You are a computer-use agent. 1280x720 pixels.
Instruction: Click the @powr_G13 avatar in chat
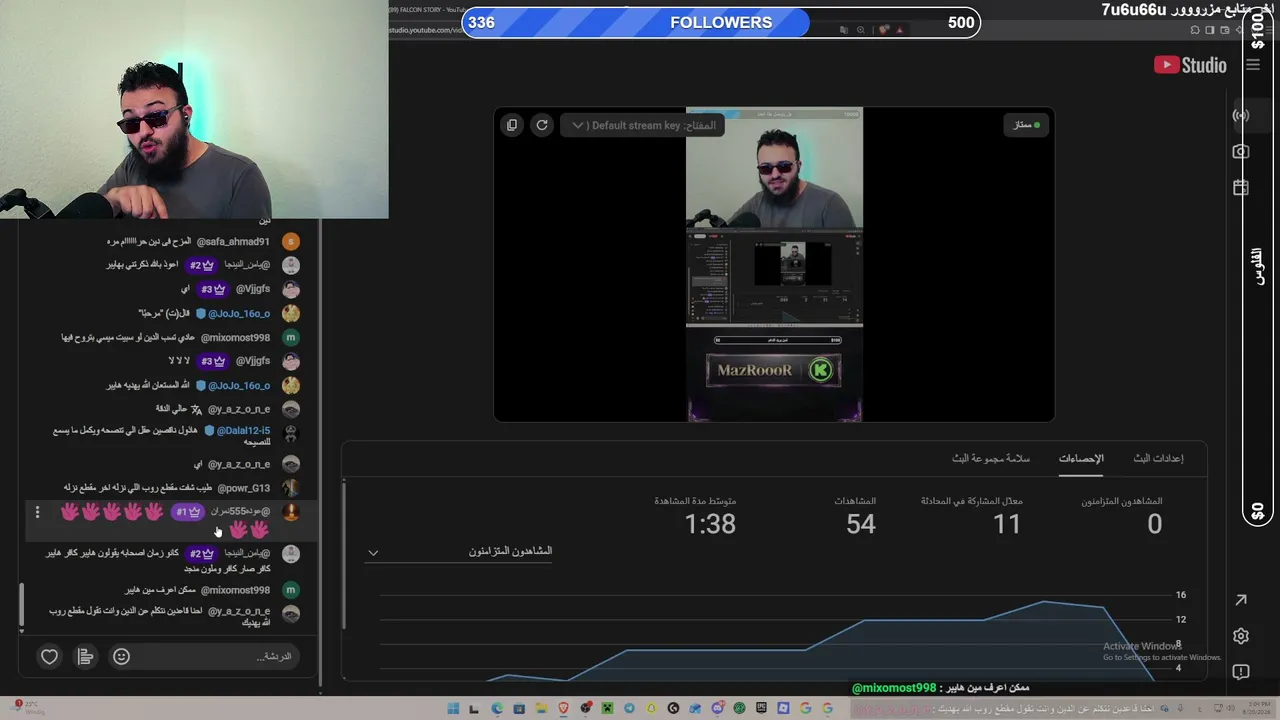[x=290, y=488]
